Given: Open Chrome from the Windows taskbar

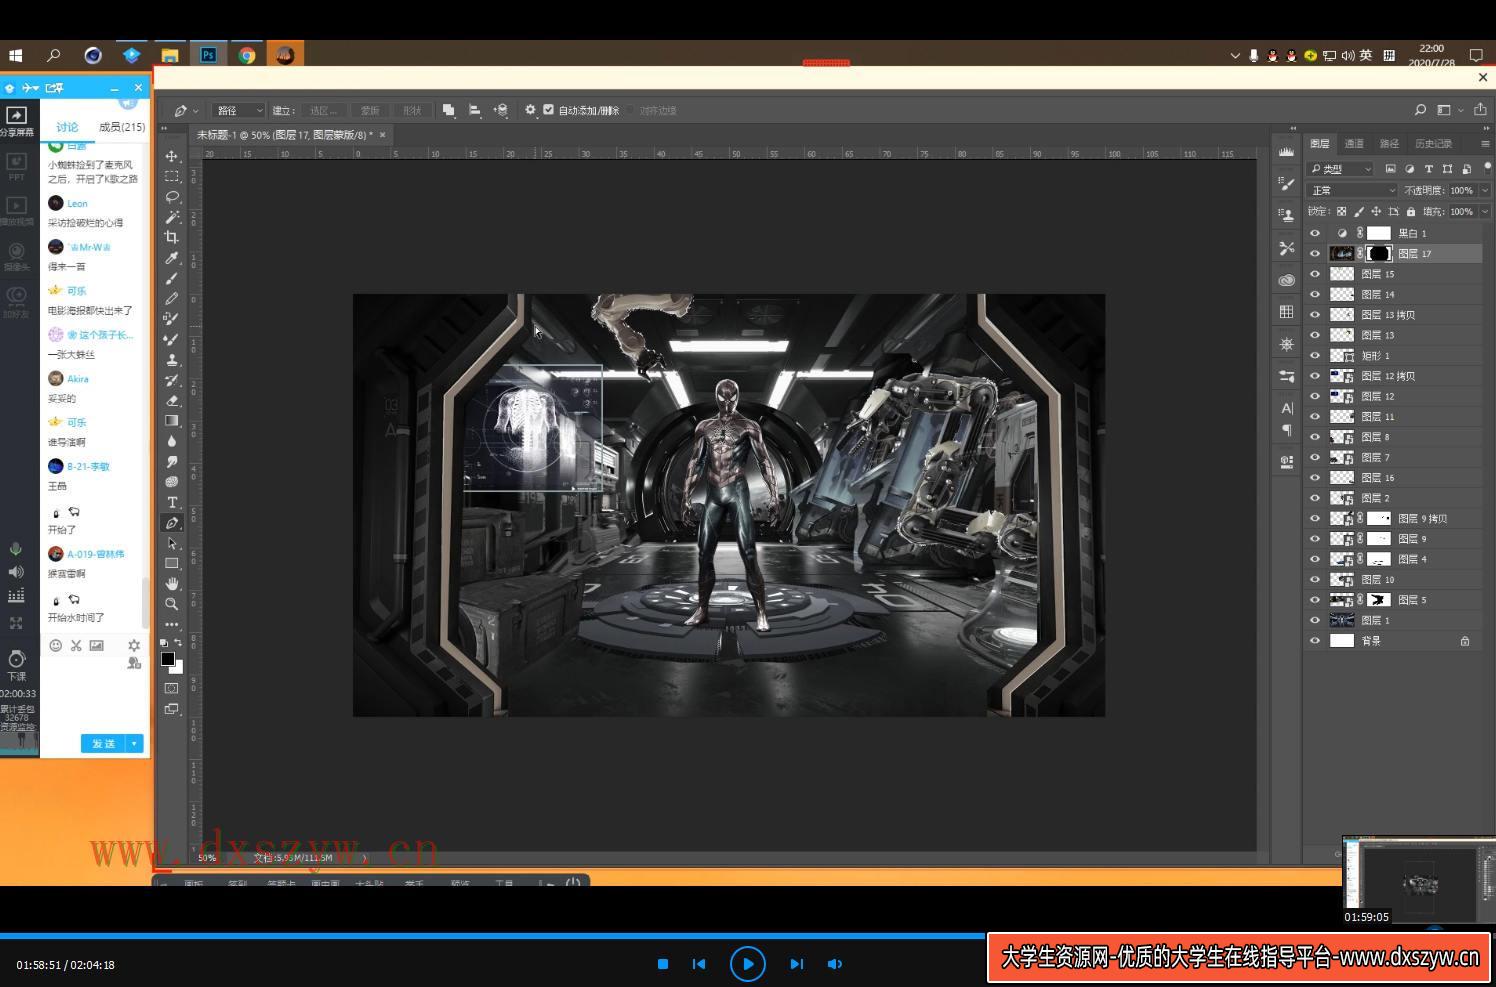Looking at the screenshot, I should [246, 55].
